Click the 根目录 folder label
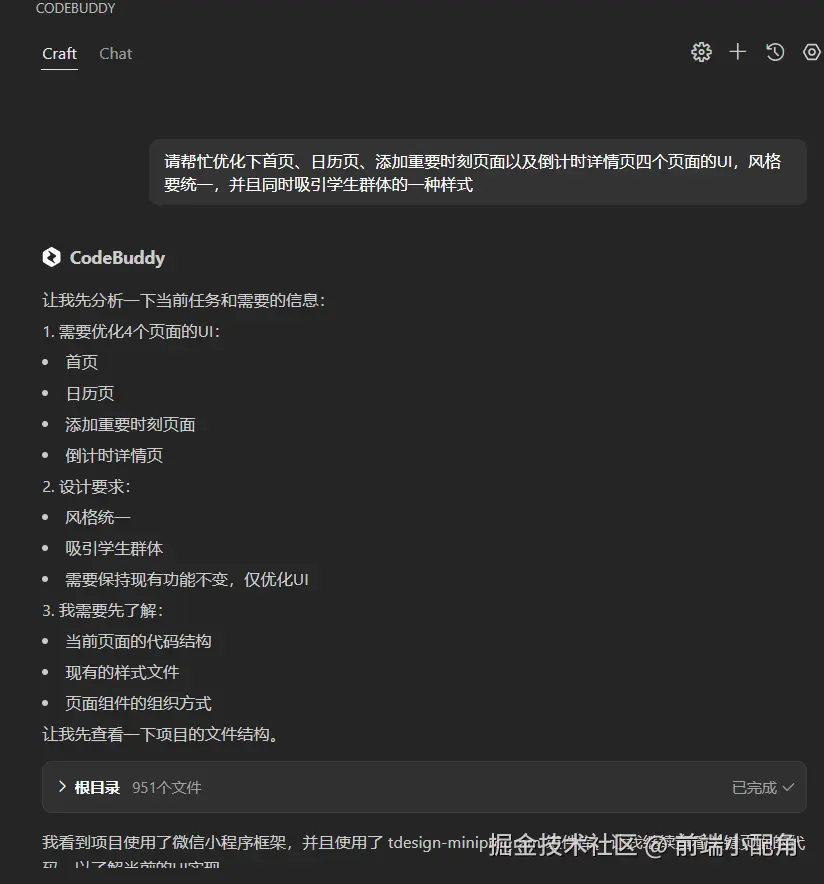 click(x=97, y=787)
